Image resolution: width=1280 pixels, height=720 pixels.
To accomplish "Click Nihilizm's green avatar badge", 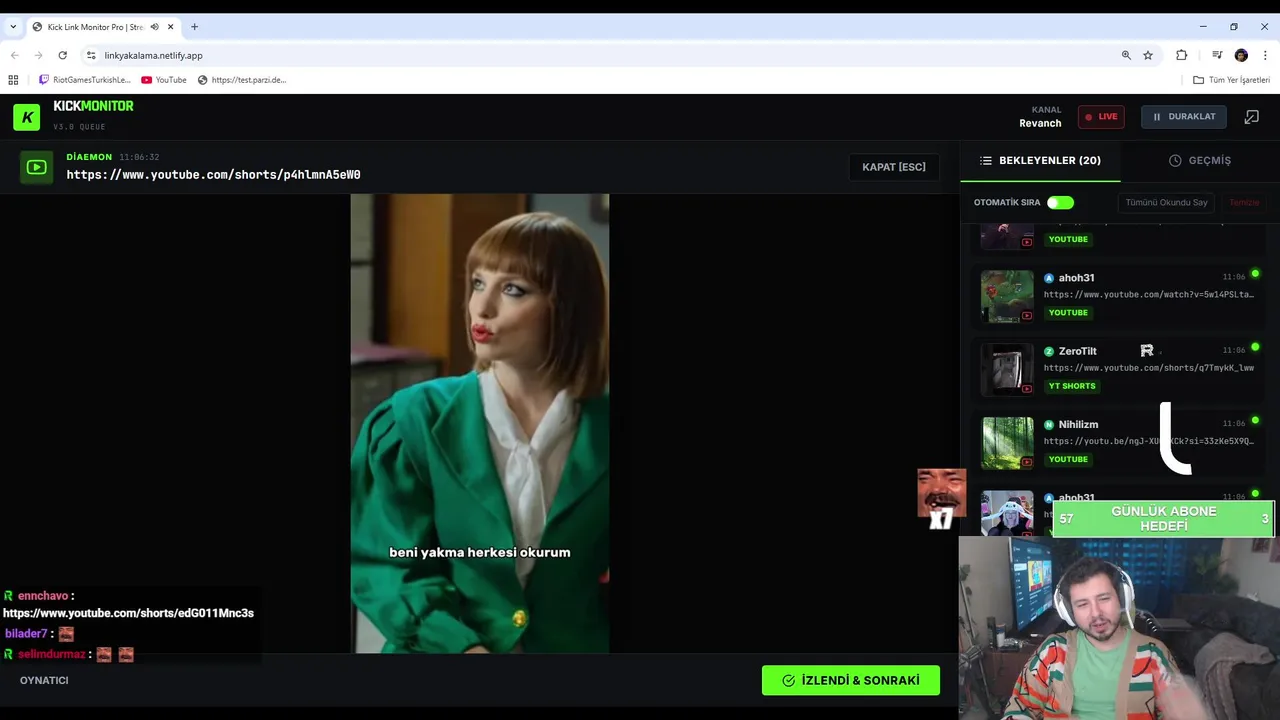I will (1049, 424).
